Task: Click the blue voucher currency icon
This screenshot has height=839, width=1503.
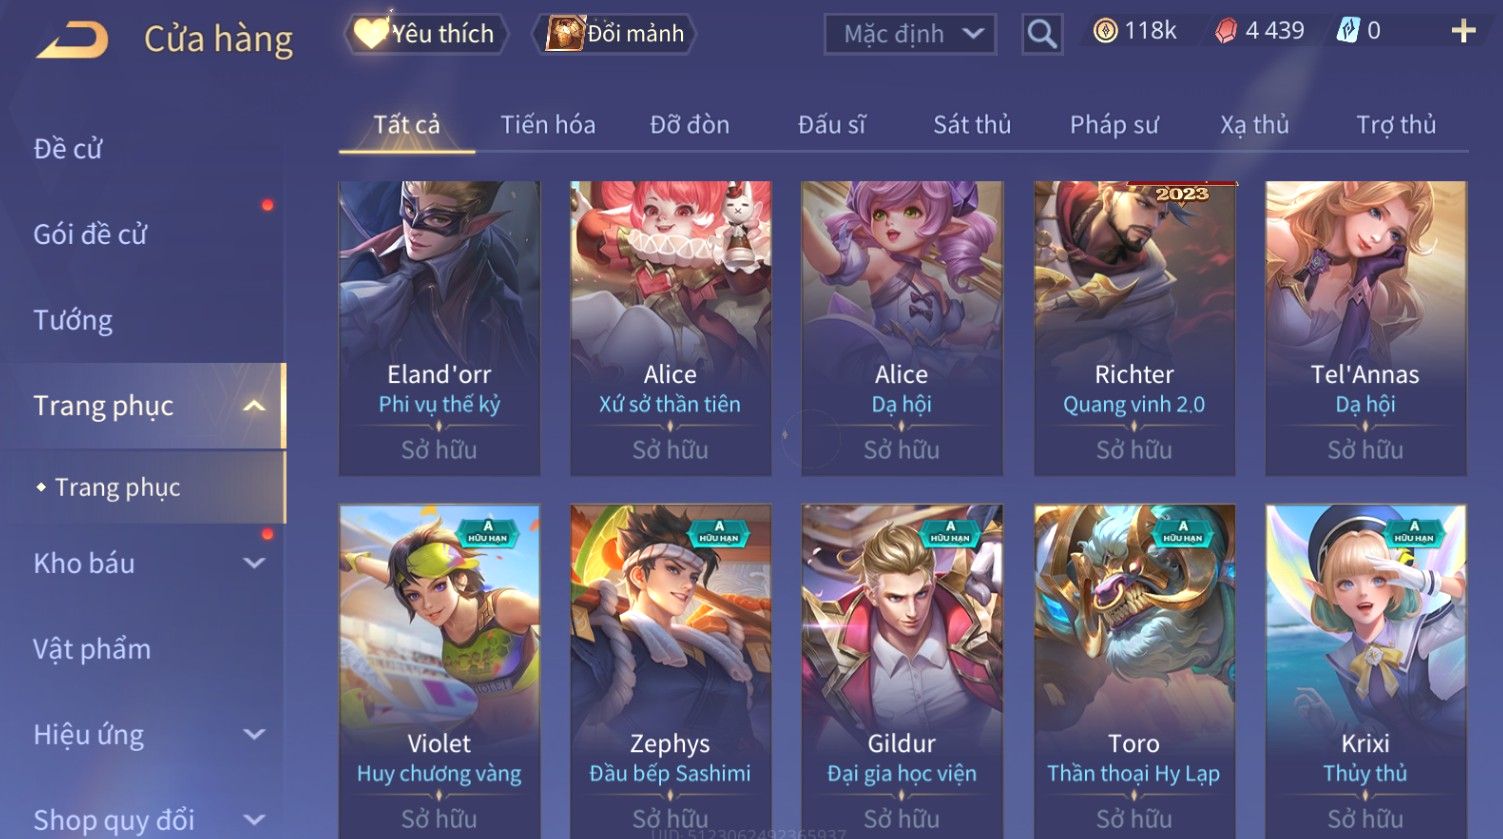Action: point(1348,31)
